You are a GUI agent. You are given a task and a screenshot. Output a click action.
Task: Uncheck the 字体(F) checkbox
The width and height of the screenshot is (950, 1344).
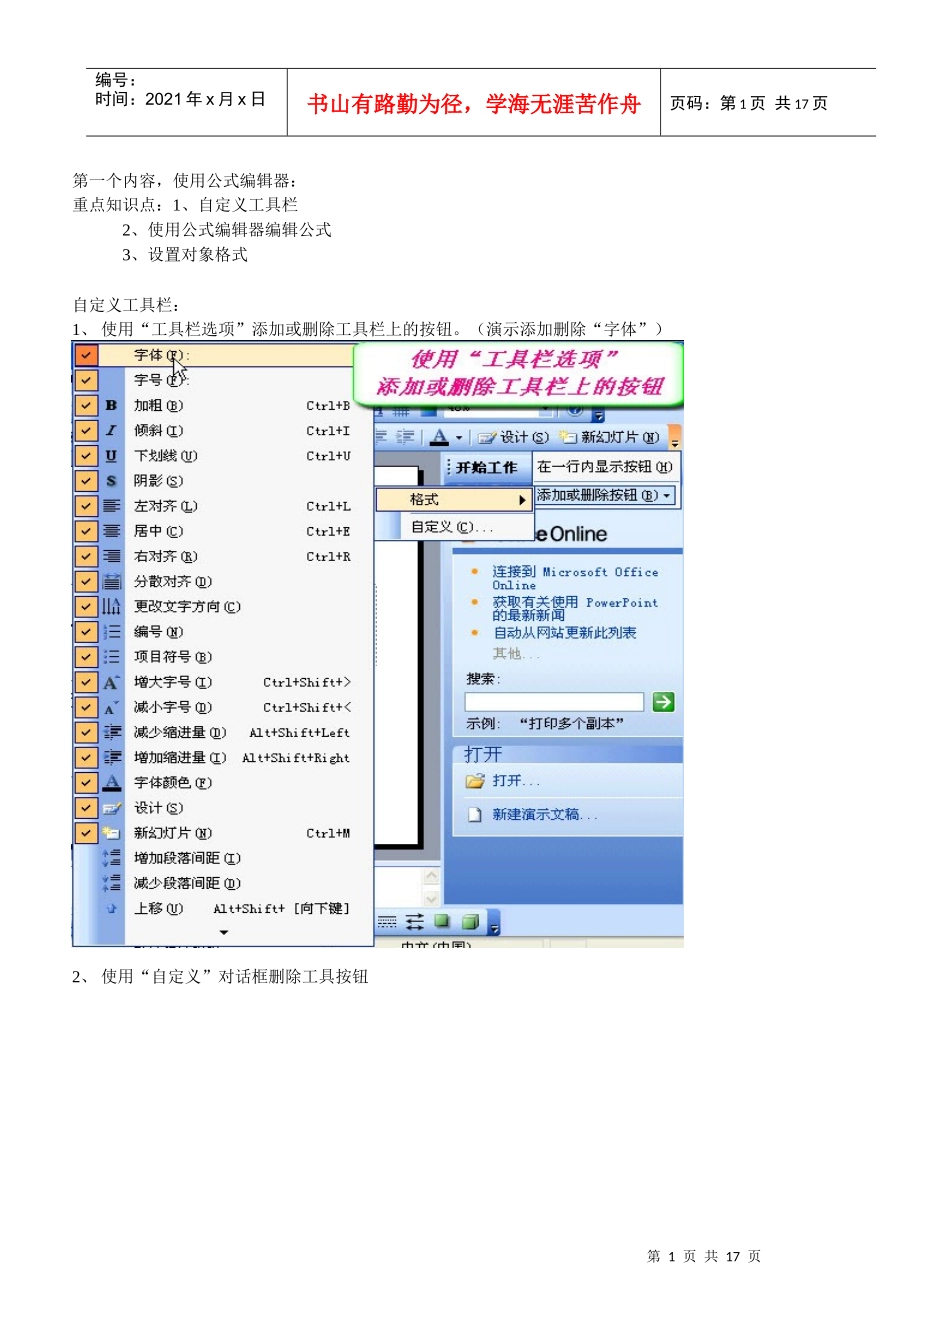(87, 355)
